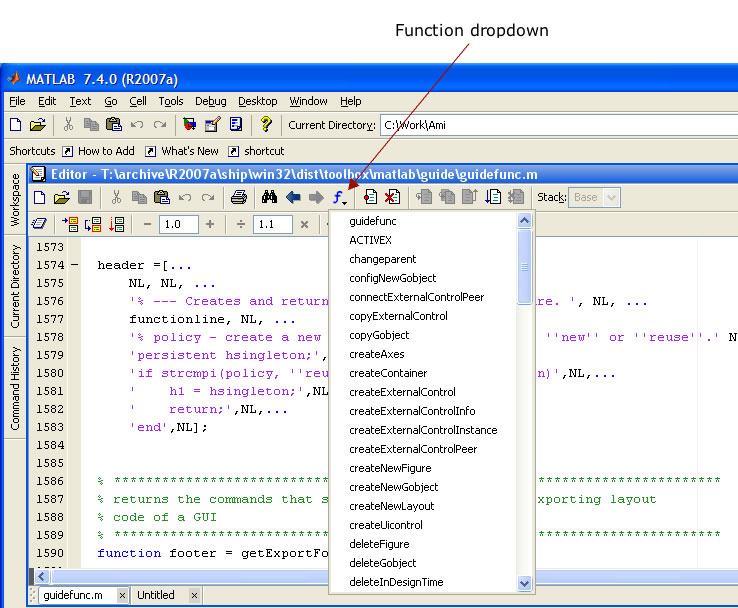This screenshot has width=738, height=608.
Task: Click the Help question mark icon
Action: [265, 125]
